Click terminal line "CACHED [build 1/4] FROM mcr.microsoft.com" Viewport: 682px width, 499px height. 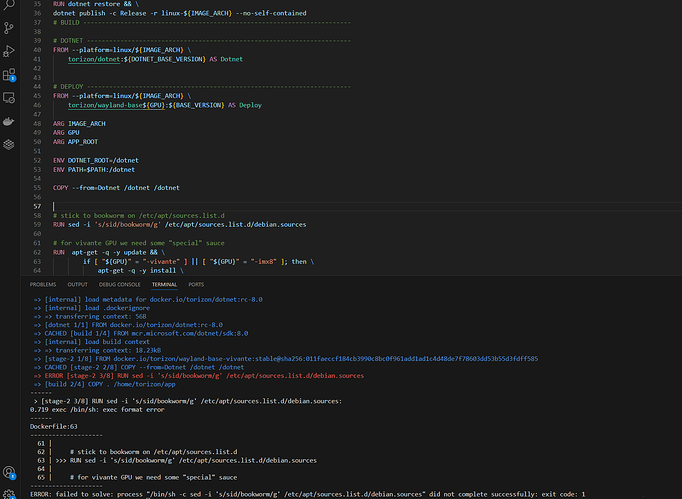coord(141,333)
